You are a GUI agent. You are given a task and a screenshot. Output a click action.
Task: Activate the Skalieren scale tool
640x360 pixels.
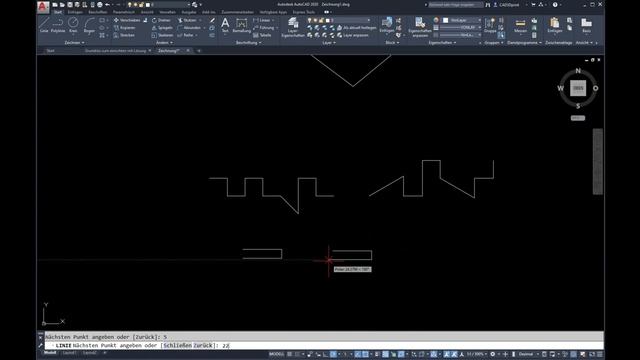pyautogui.click(x=162, y=36)
